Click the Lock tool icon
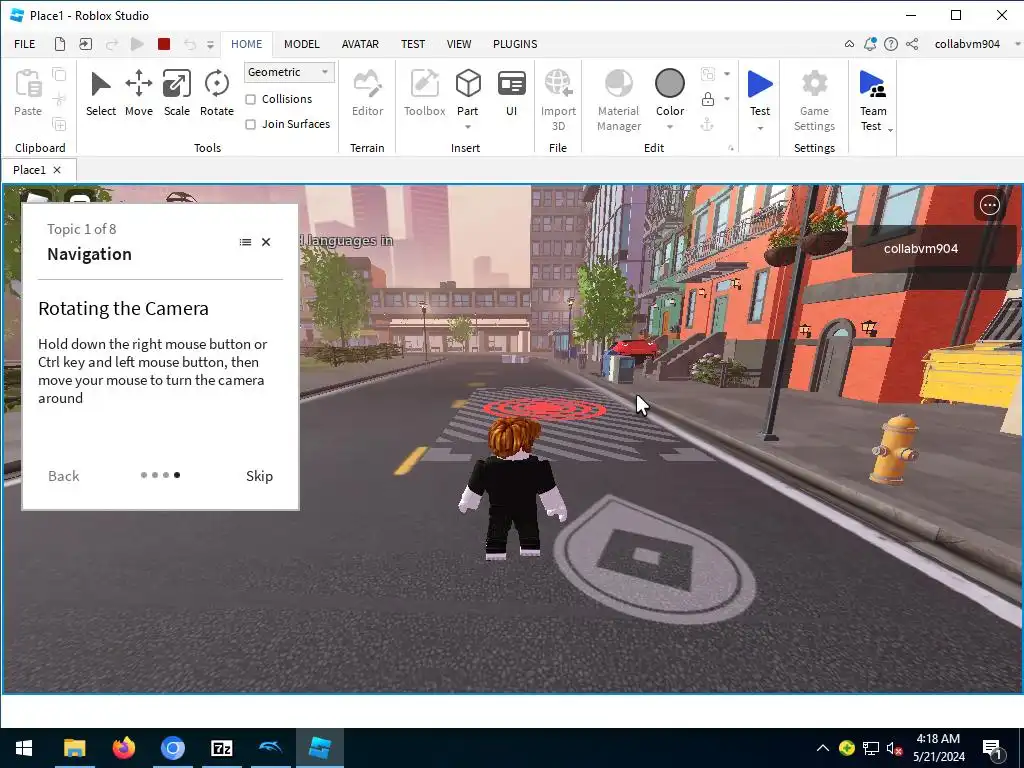 tap(707, 99)
